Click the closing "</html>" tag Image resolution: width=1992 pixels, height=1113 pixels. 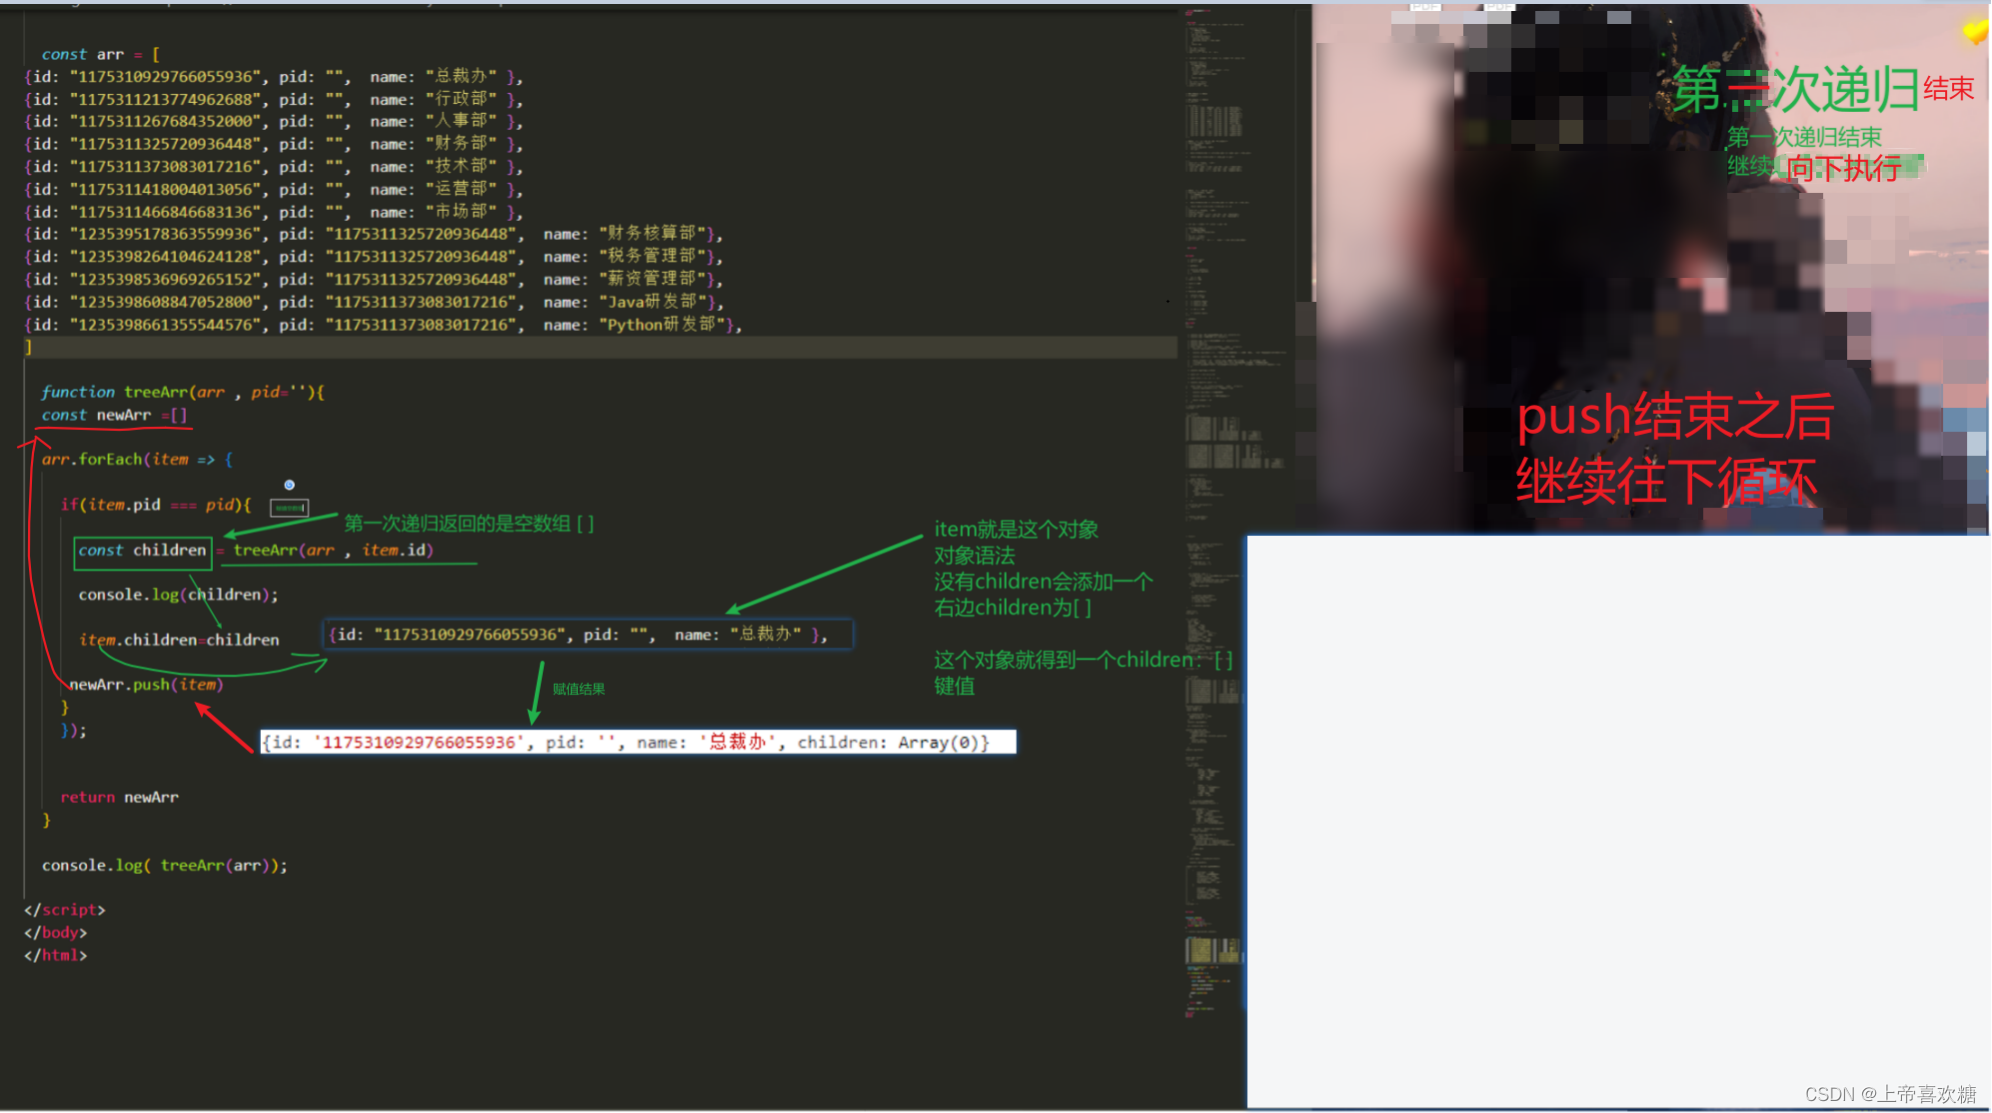click(x=55, y=955)
